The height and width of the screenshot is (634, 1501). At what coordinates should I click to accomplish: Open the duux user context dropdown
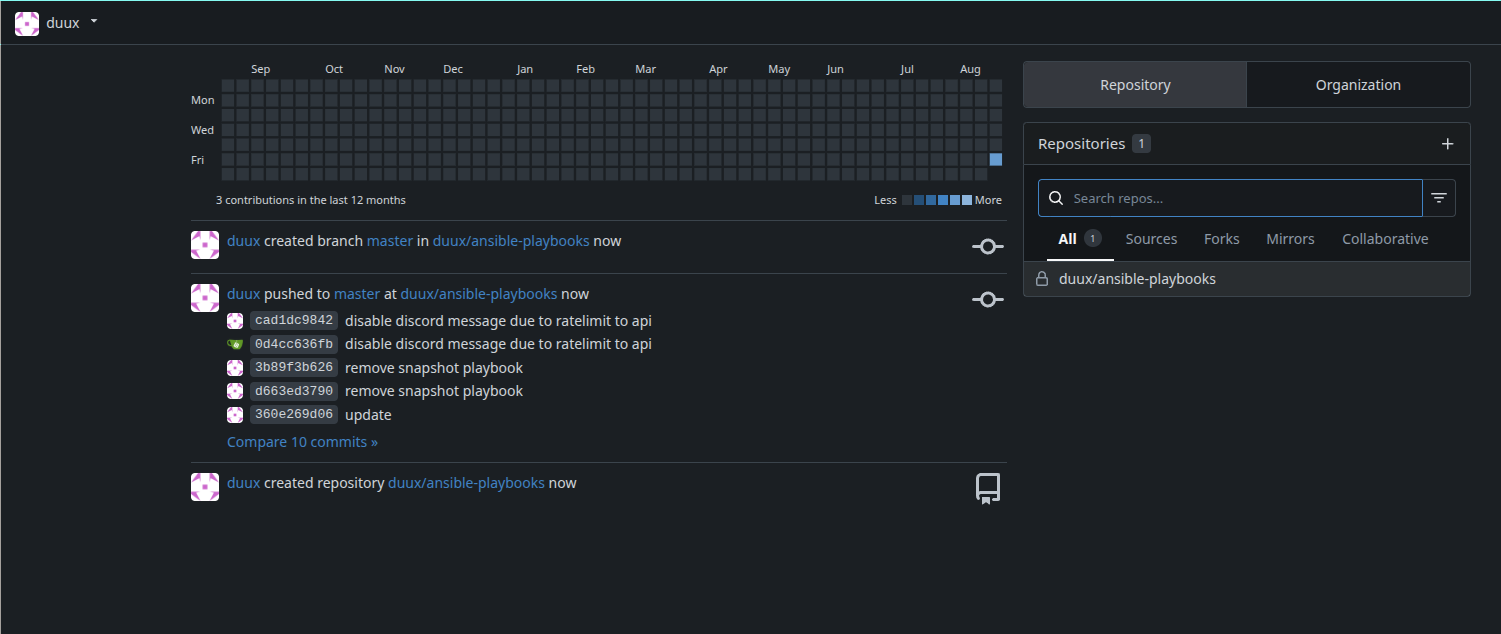click(57, 23)
